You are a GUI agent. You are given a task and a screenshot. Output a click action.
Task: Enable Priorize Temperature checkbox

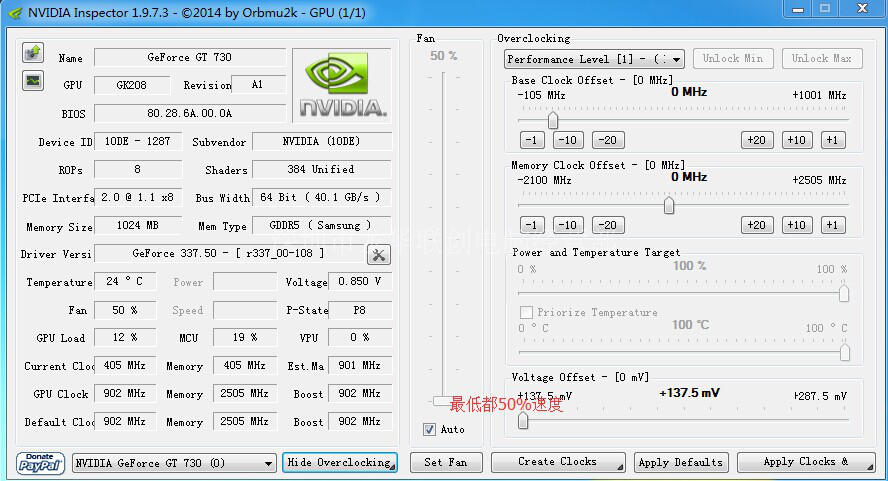(526, 312)
